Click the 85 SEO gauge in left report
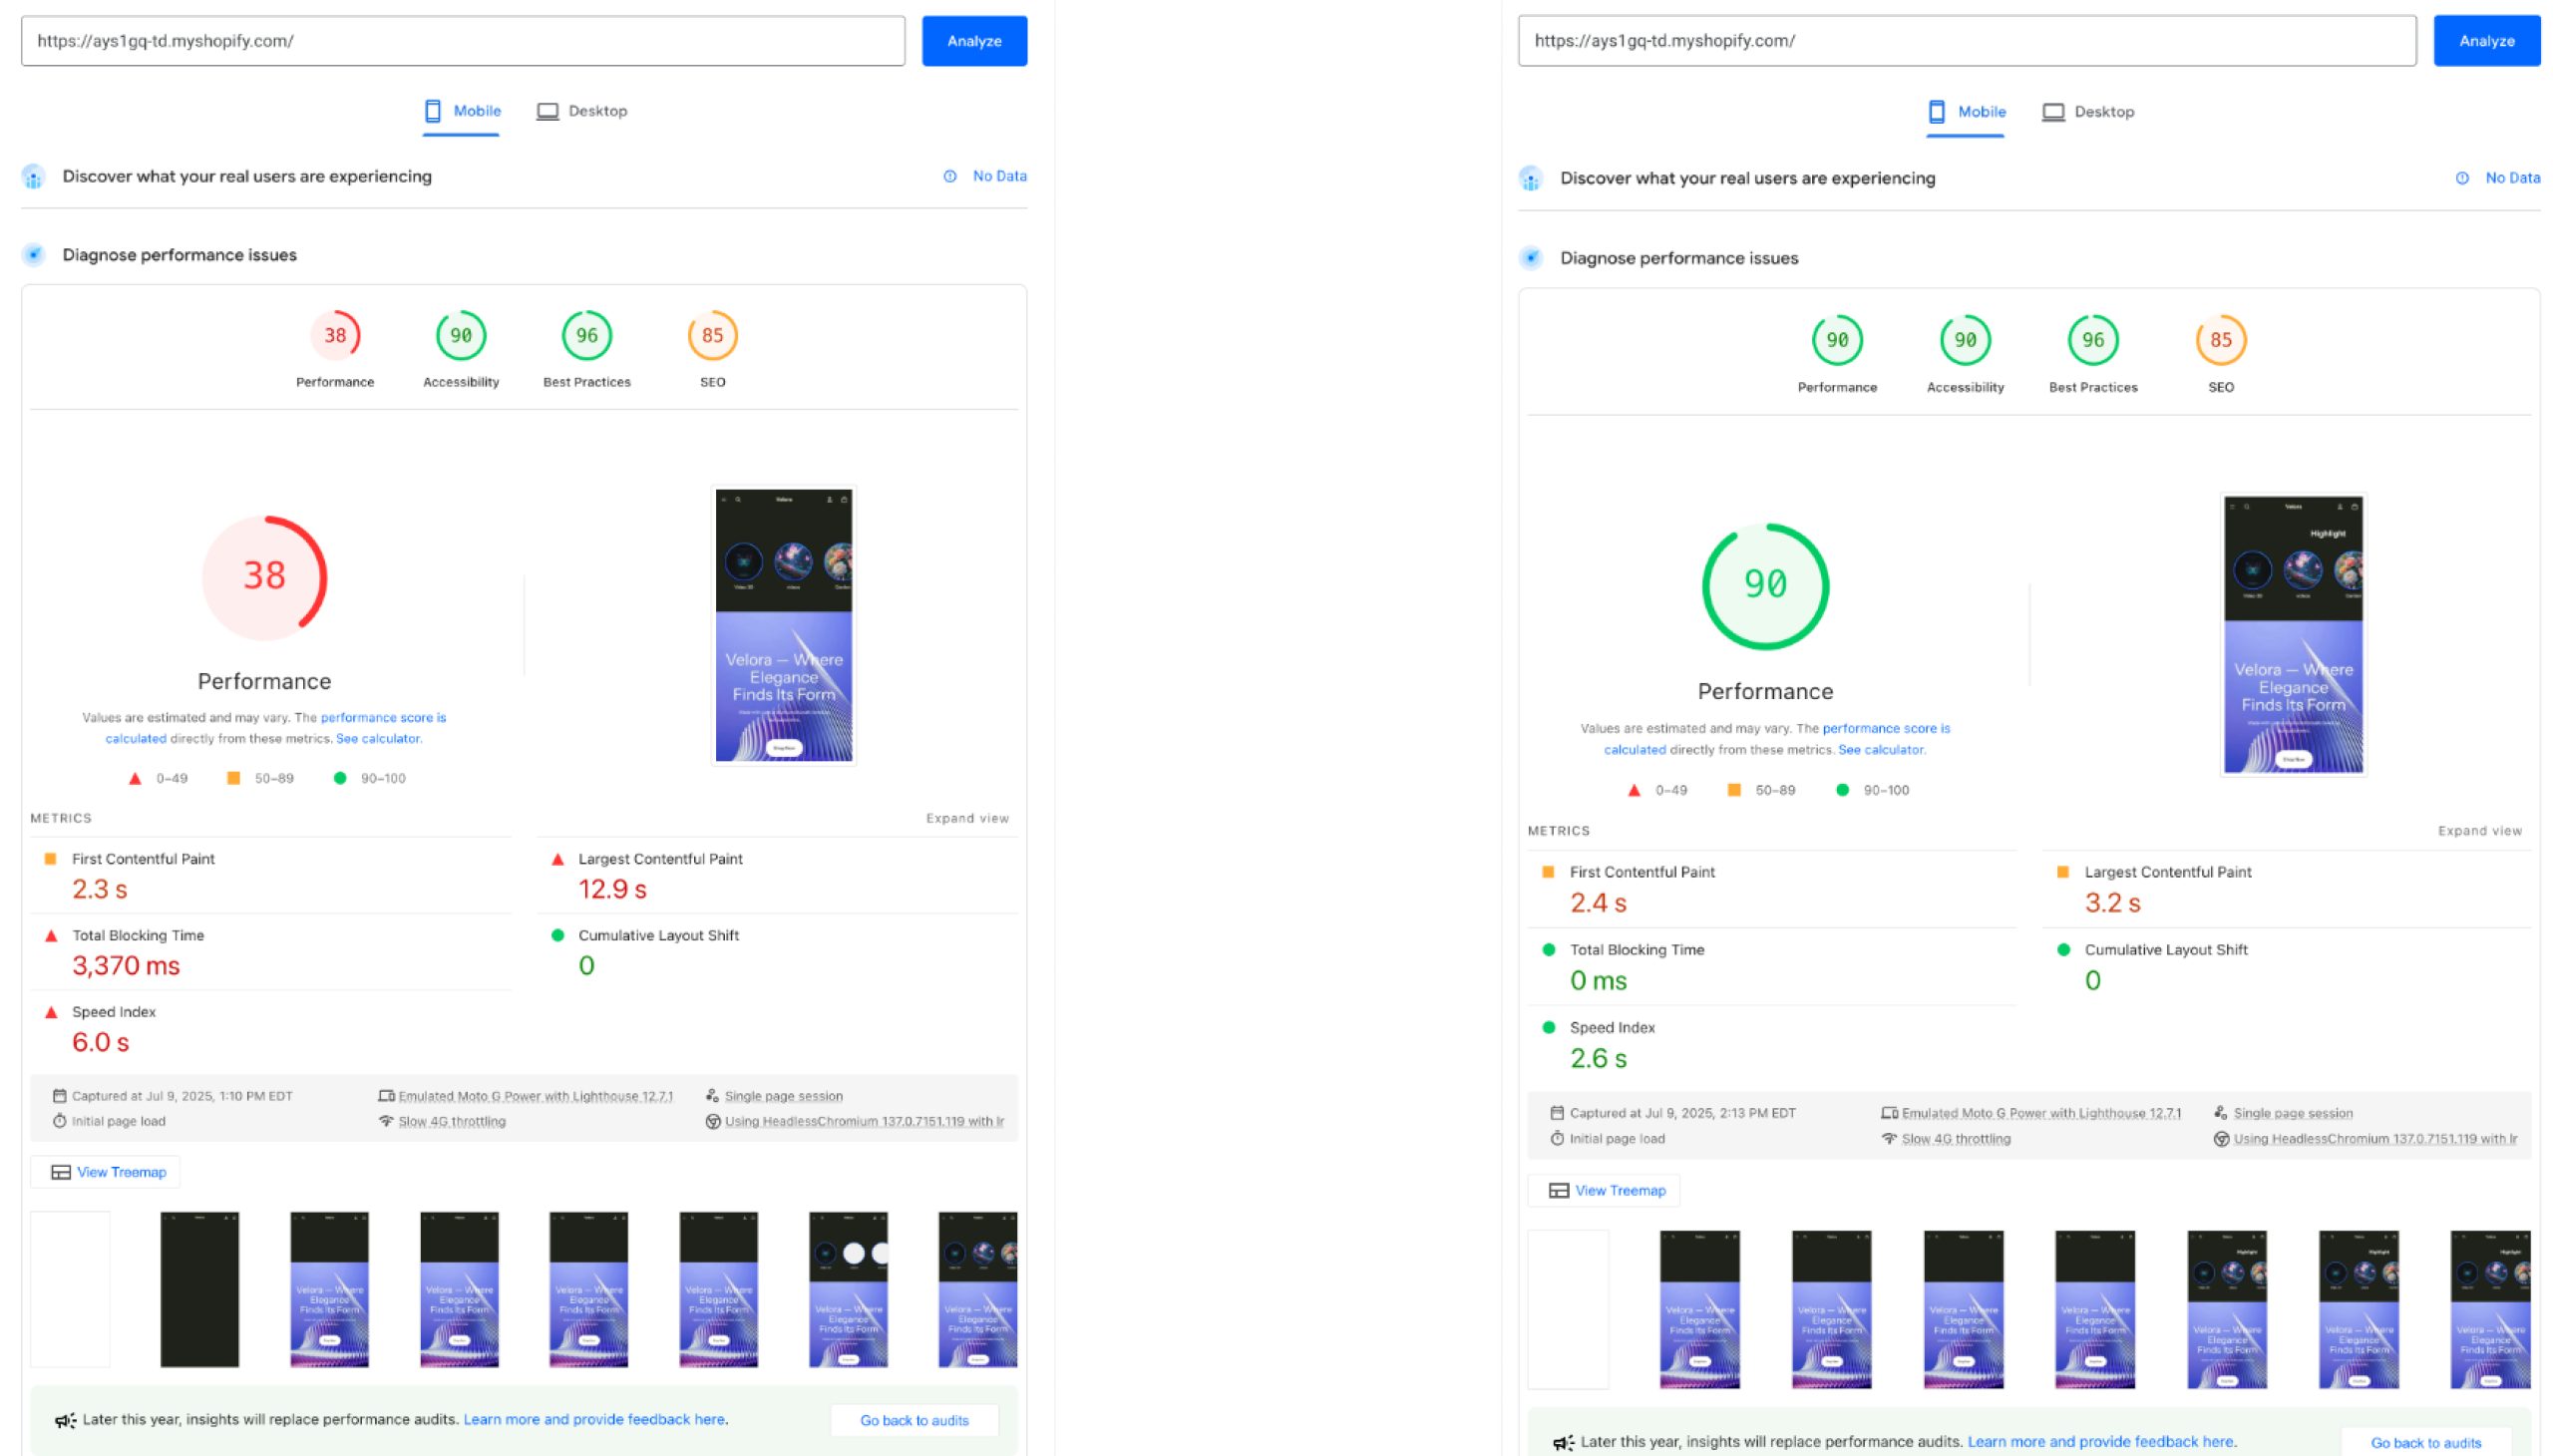The width and height of the screenshot is (2553, 1456). [712, 336]
